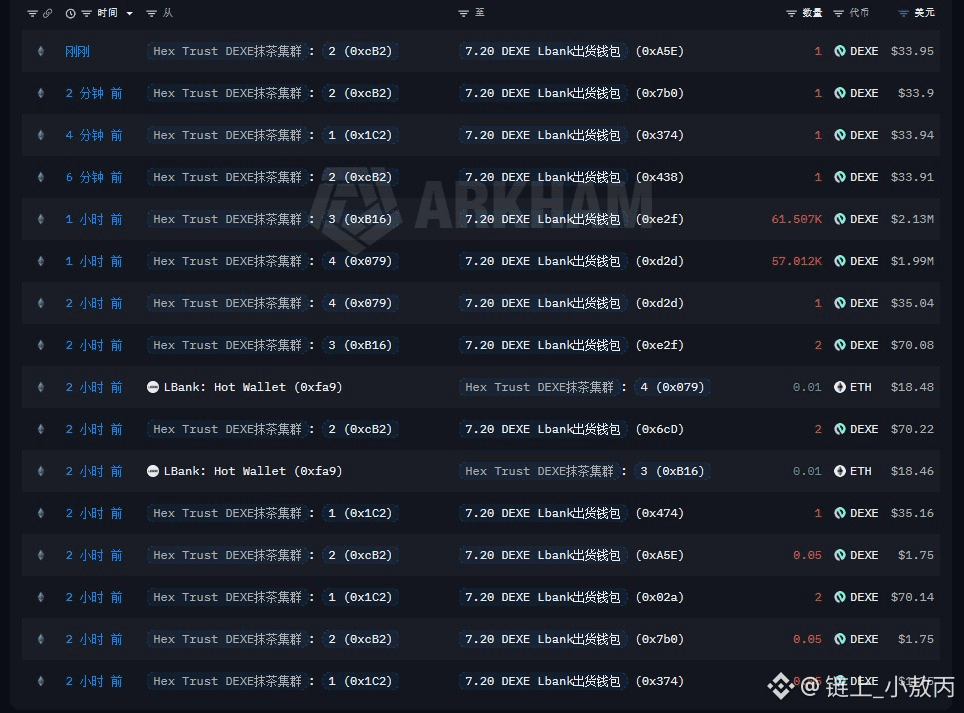
Task: Open the 代币 (token) column filter
Action: pos(838,14)
